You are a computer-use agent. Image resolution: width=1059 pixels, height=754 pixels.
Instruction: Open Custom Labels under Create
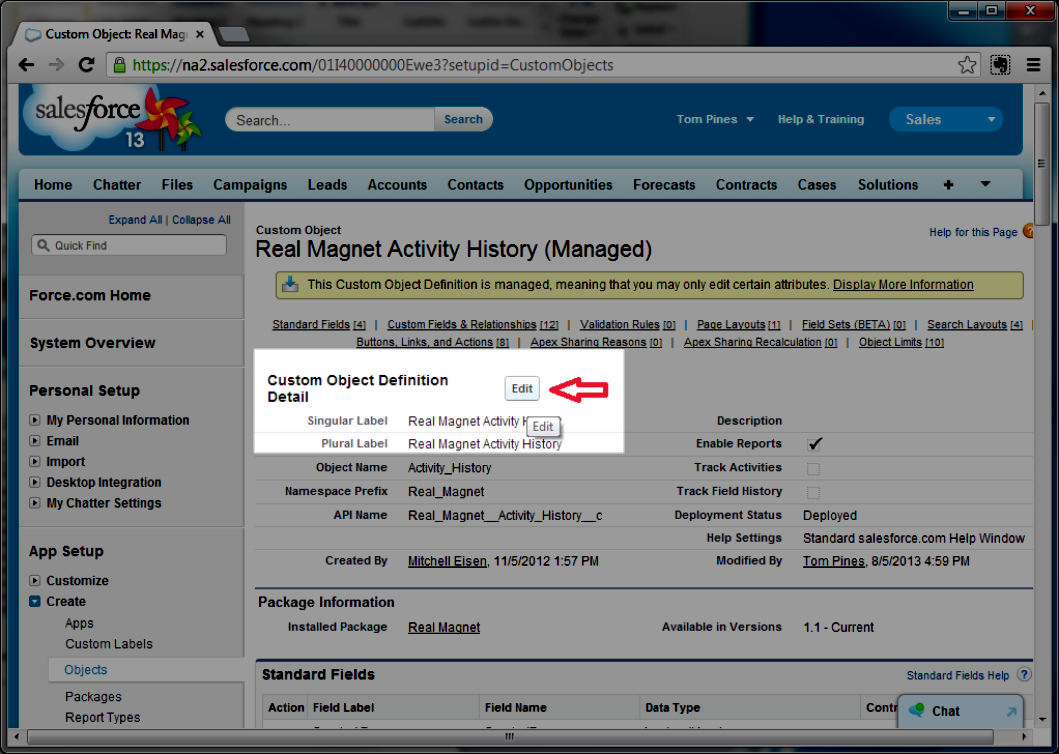109,644
